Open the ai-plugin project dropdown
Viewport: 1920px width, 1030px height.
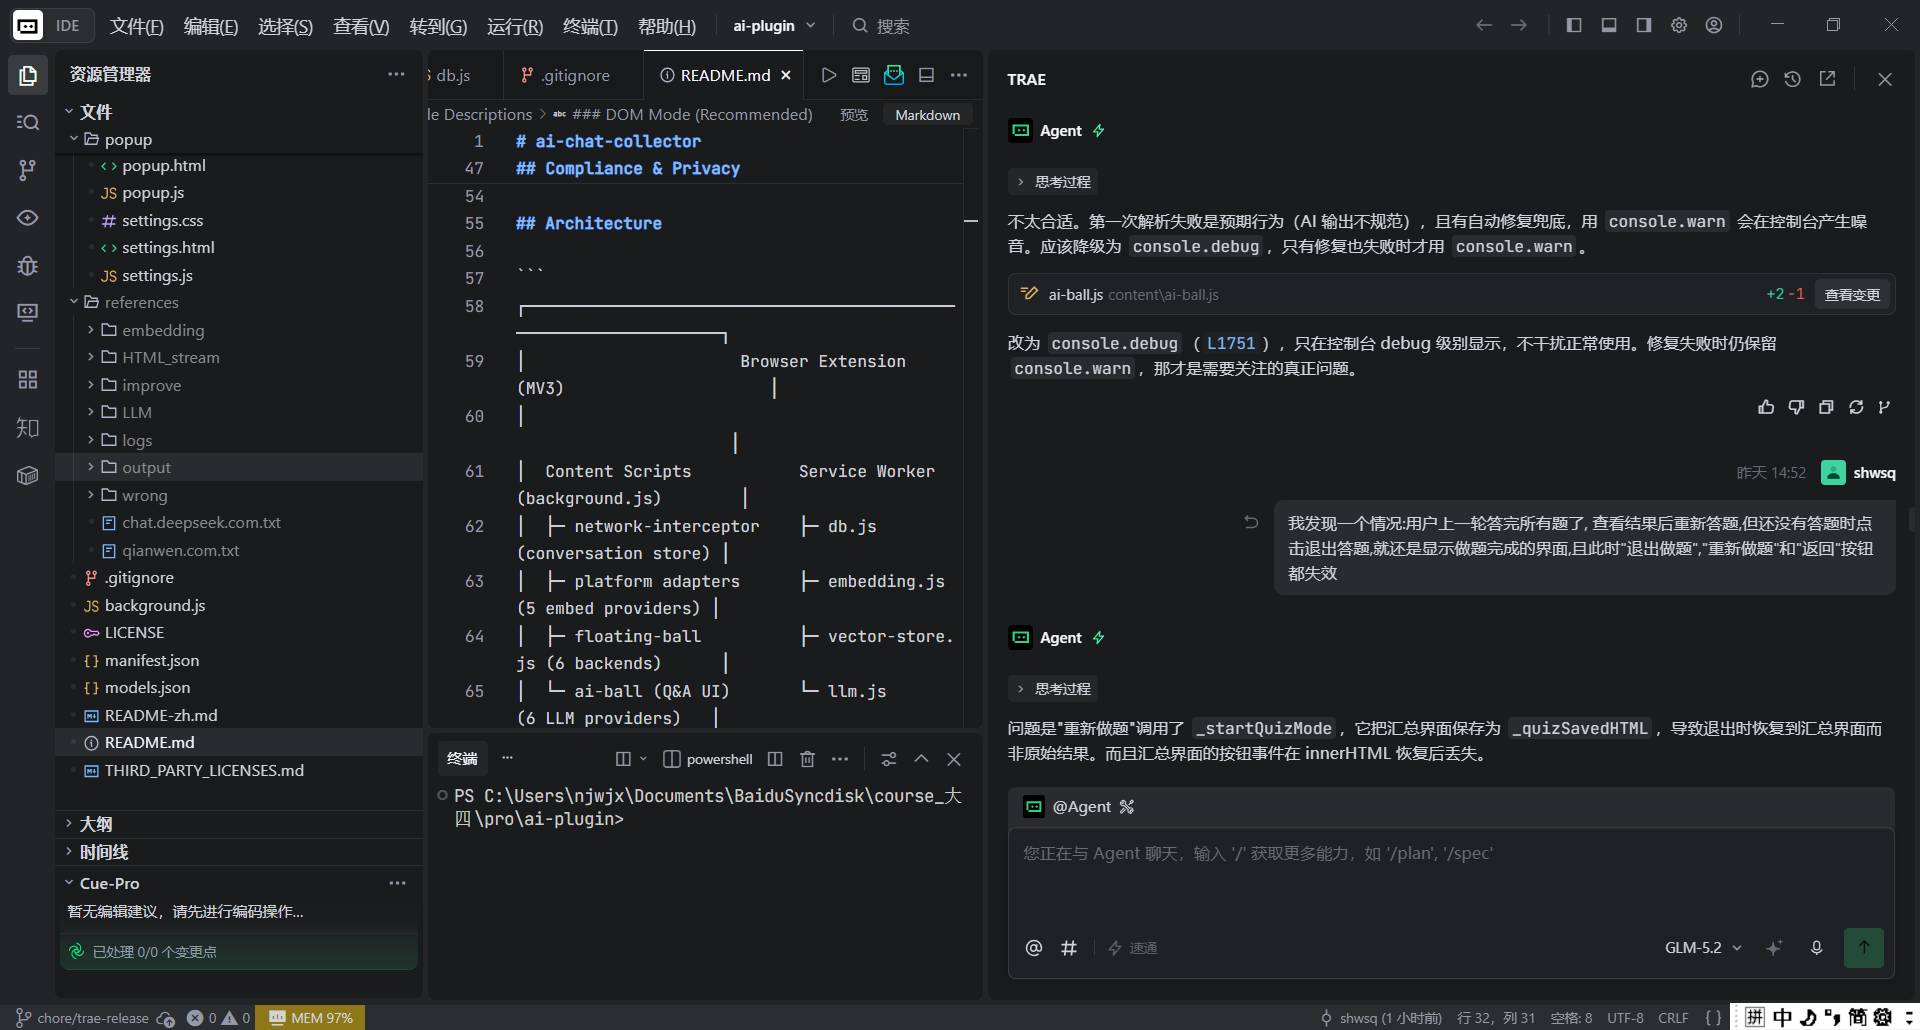[x=774, y=26]
